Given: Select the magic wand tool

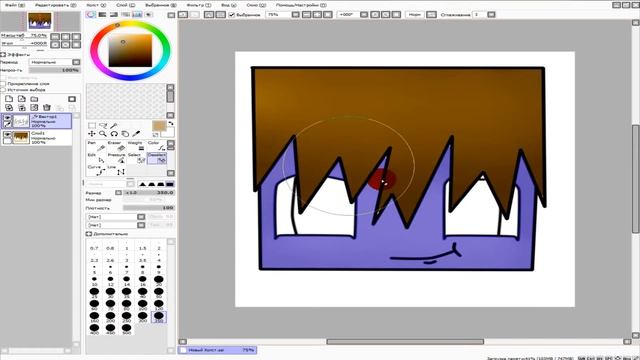Looking at the screenshot, I should coord(114,126).
